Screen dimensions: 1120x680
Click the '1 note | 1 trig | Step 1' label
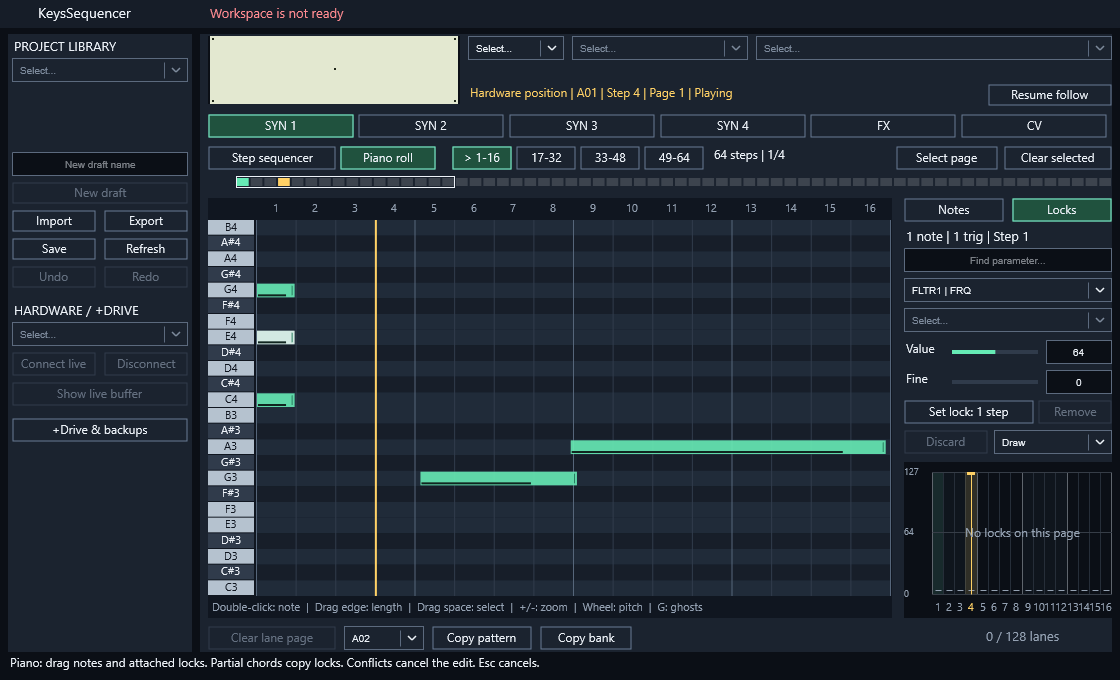click(x=967, y=236)
